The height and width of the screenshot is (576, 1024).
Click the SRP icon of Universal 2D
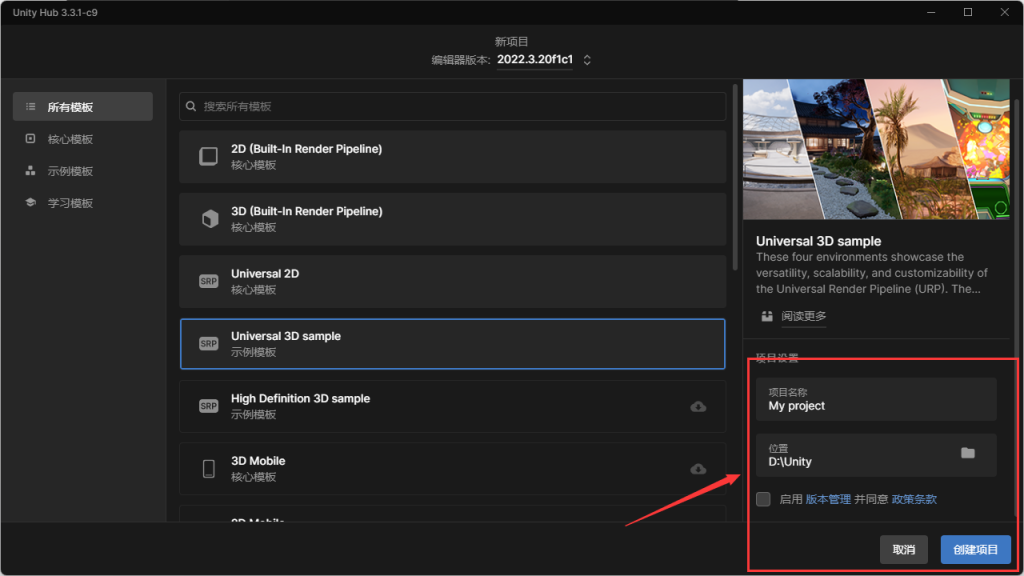pyautogui.click(x=208, y=282)
